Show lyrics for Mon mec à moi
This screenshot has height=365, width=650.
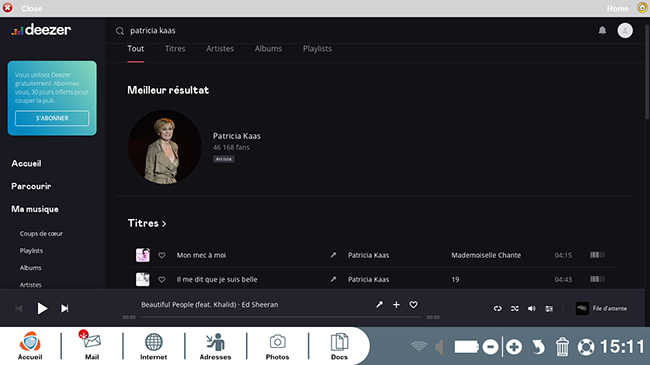pyautogui.click(x=333, y=255)
